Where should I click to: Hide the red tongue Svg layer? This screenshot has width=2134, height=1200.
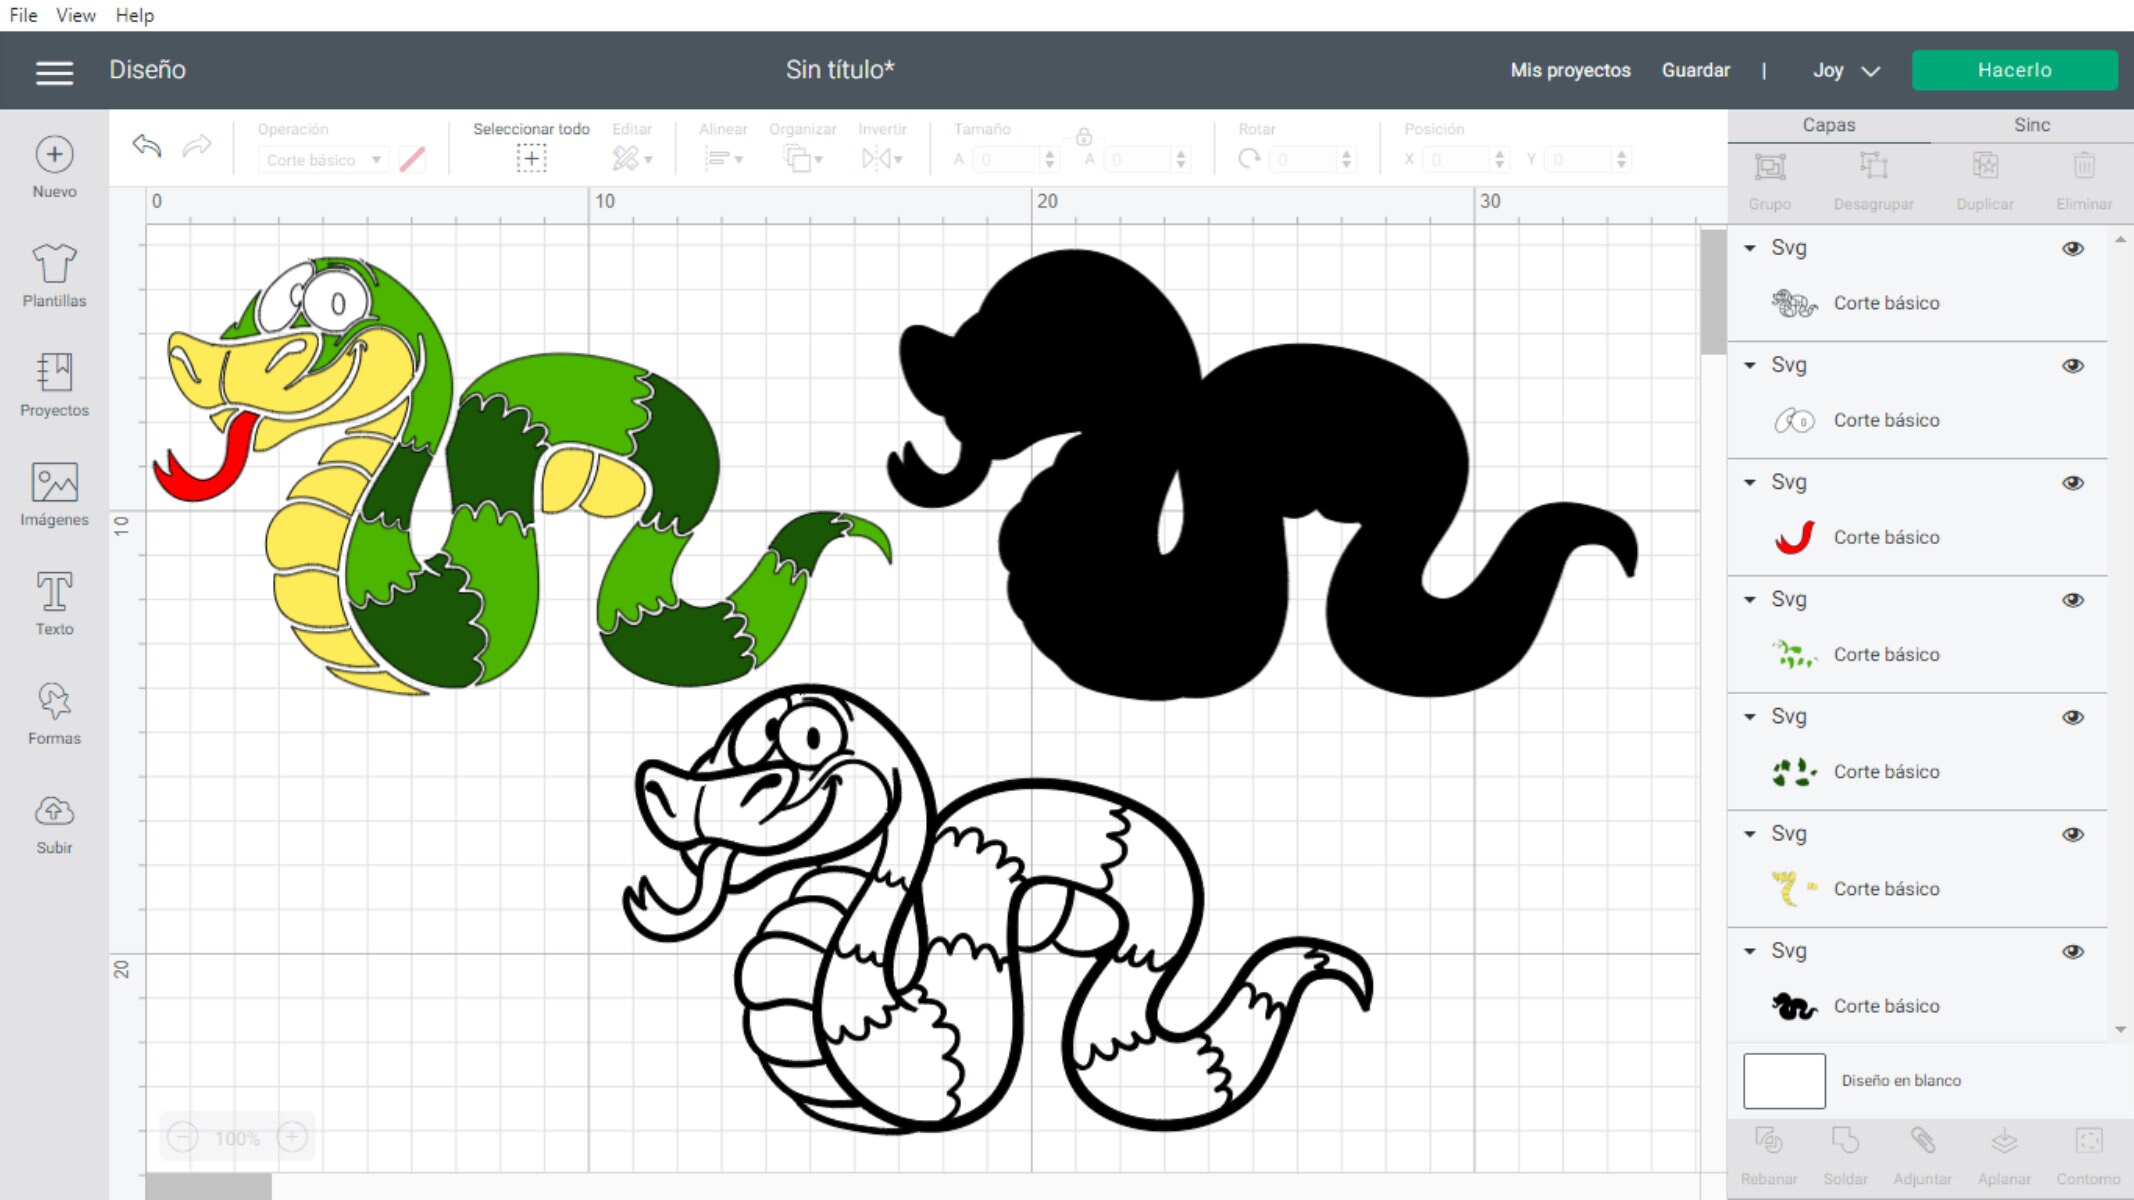pyautogui.click(x=2072, y=482)
